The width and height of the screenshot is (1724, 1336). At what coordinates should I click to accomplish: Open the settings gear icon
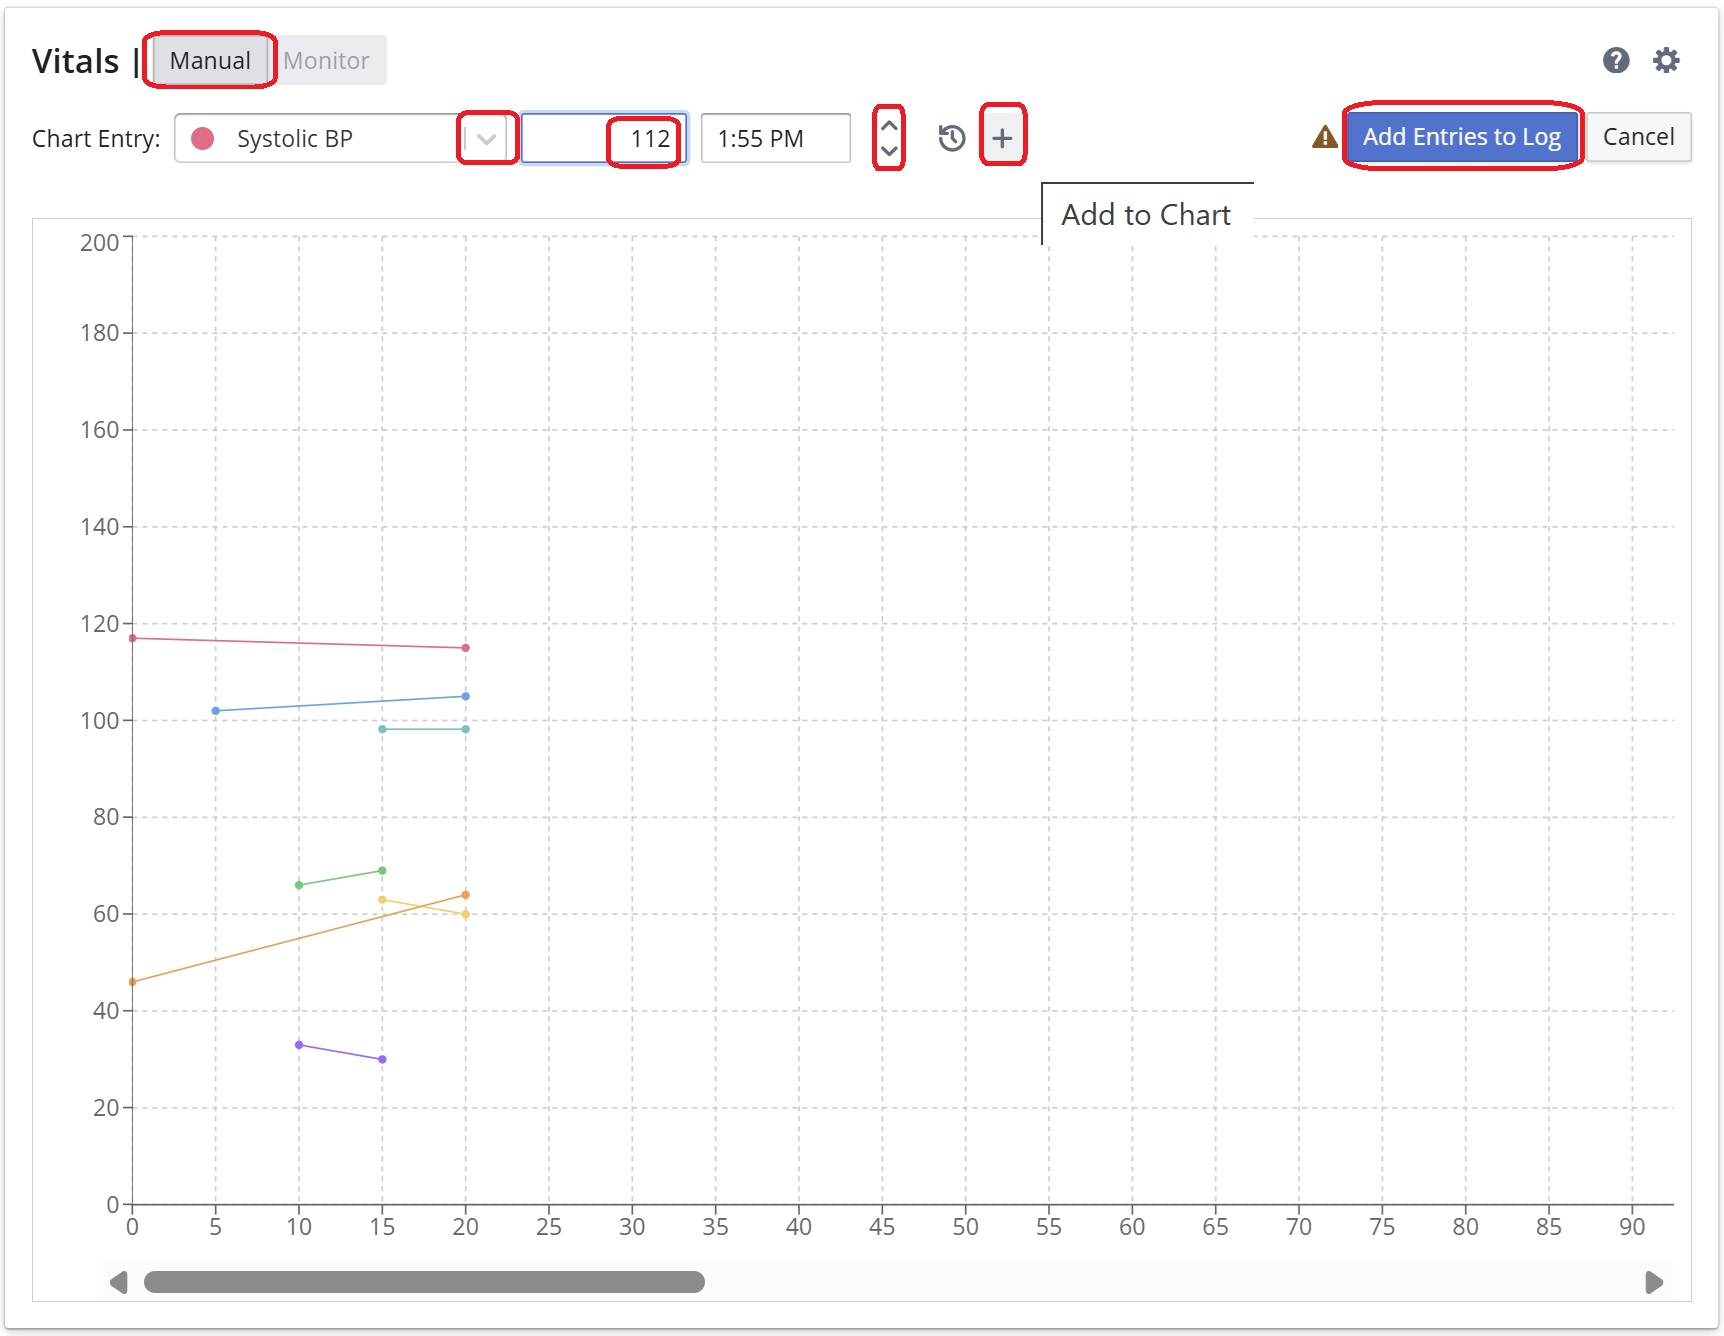(1665, 61)
